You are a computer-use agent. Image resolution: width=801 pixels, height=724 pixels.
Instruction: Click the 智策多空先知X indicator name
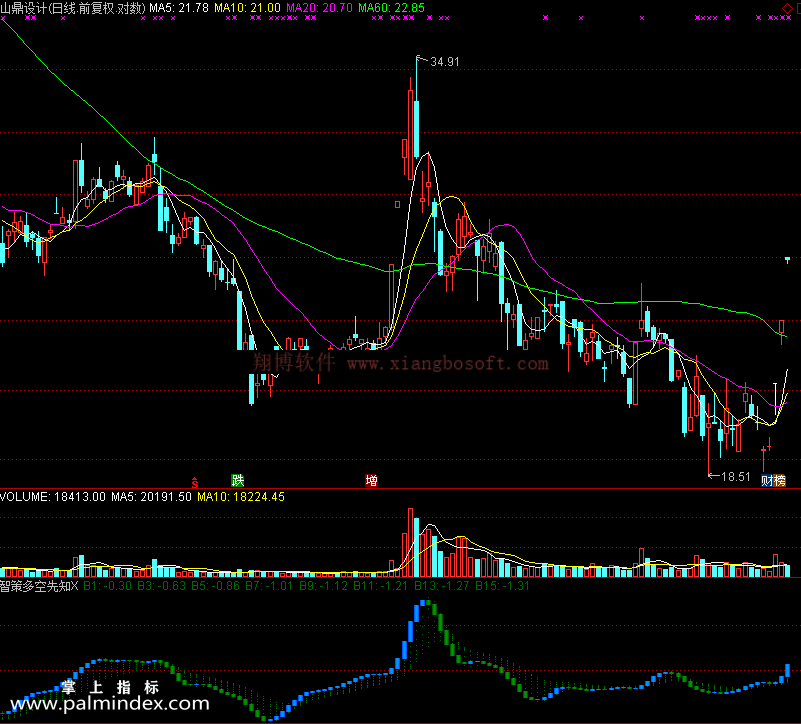[39, 586]
